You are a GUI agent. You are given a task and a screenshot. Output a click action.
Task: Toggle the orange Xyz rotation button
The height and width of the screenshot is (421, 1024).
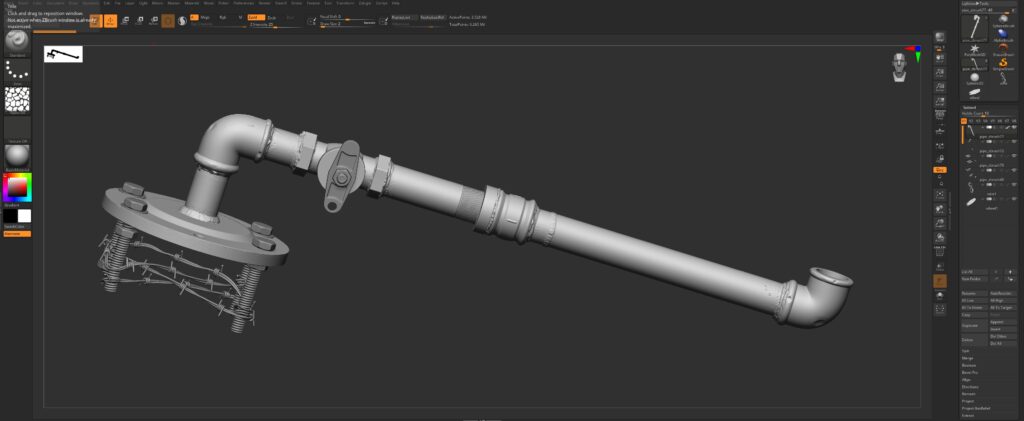point(940,170)
